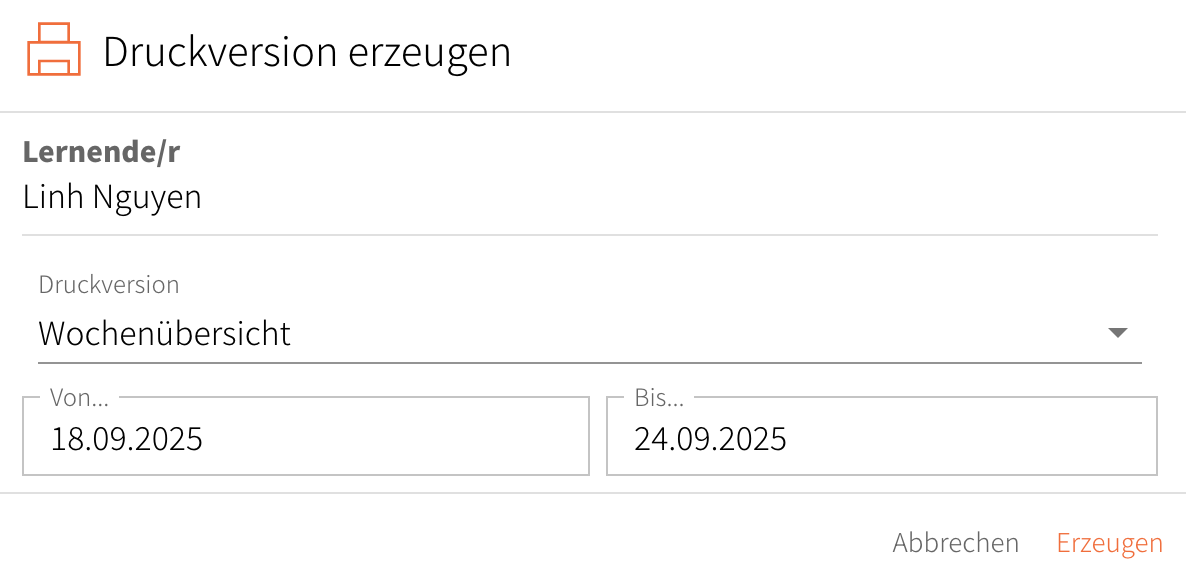Click the learner name Linh Nguyen
1186x580 pixels.
[x=112, y=197]
